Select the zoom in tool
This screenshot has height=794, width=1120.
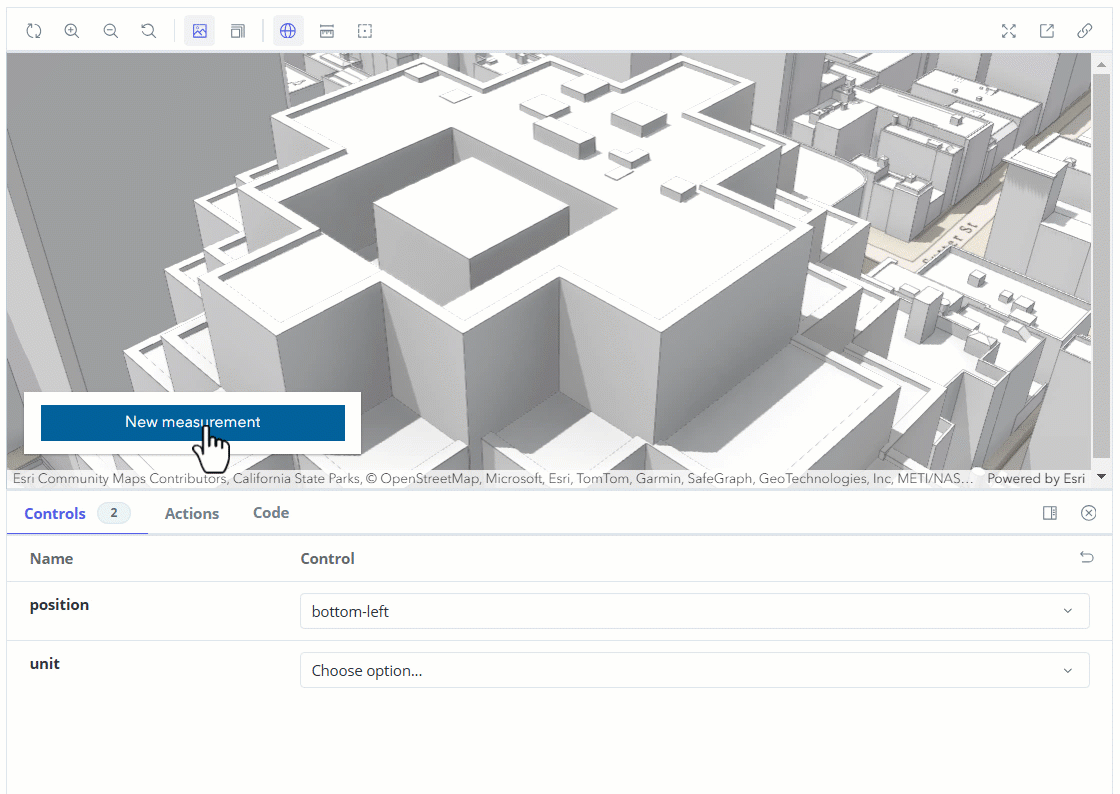[71, 31]
